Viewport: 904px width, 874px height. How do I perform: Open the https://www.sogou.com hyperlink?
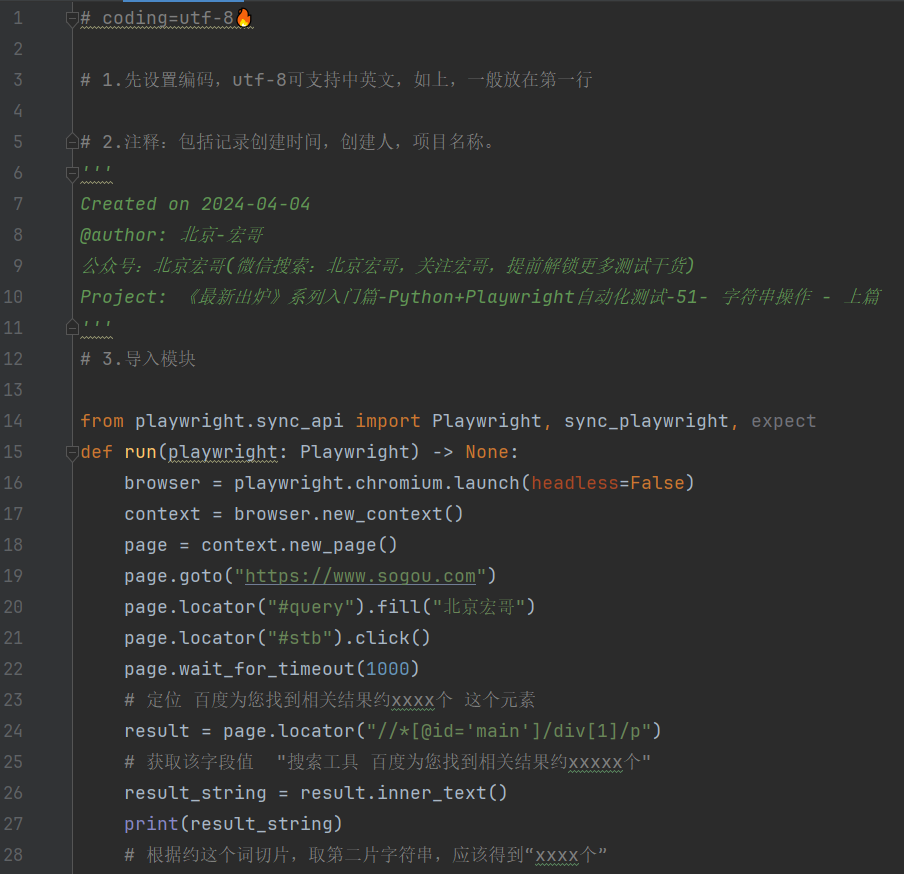(x=362, y=575)
